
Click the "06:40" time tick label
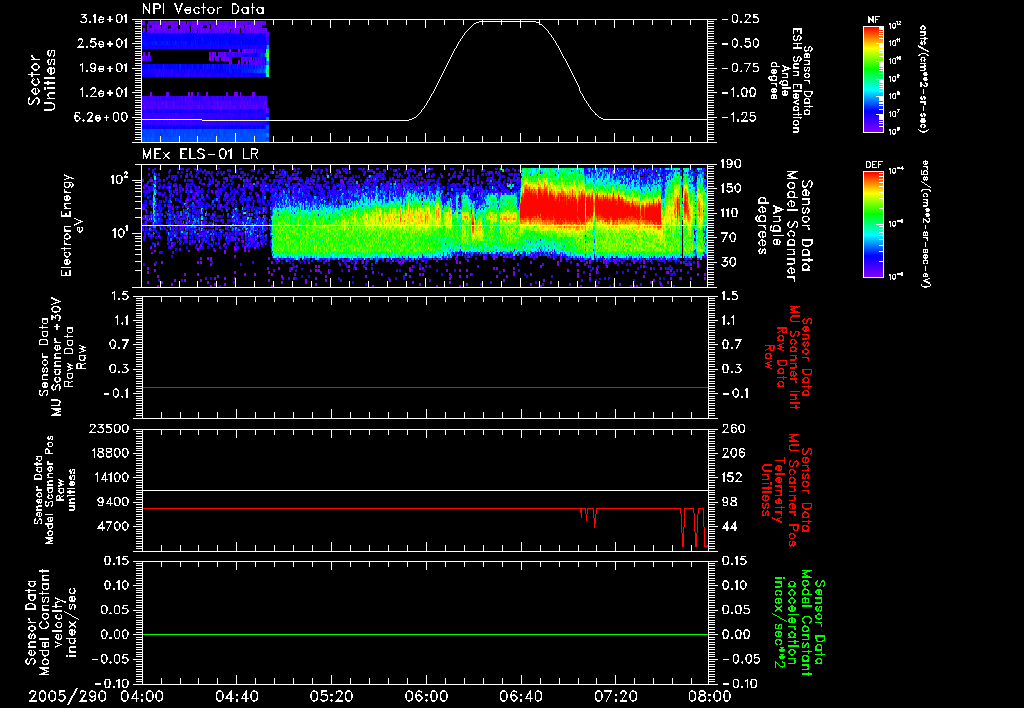click(520, 697)
